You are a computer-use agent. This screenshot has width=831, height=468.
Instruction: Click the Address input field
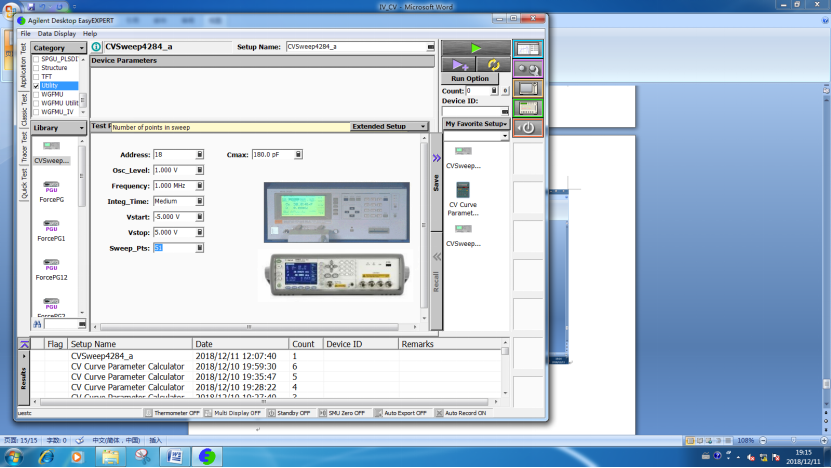click(x=174, y=154)
